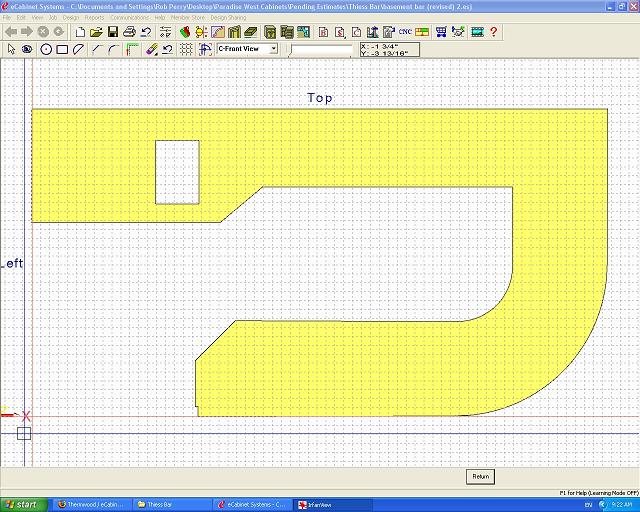Click the Return button
The image size is (640, 512).
[x=480, y=476]
